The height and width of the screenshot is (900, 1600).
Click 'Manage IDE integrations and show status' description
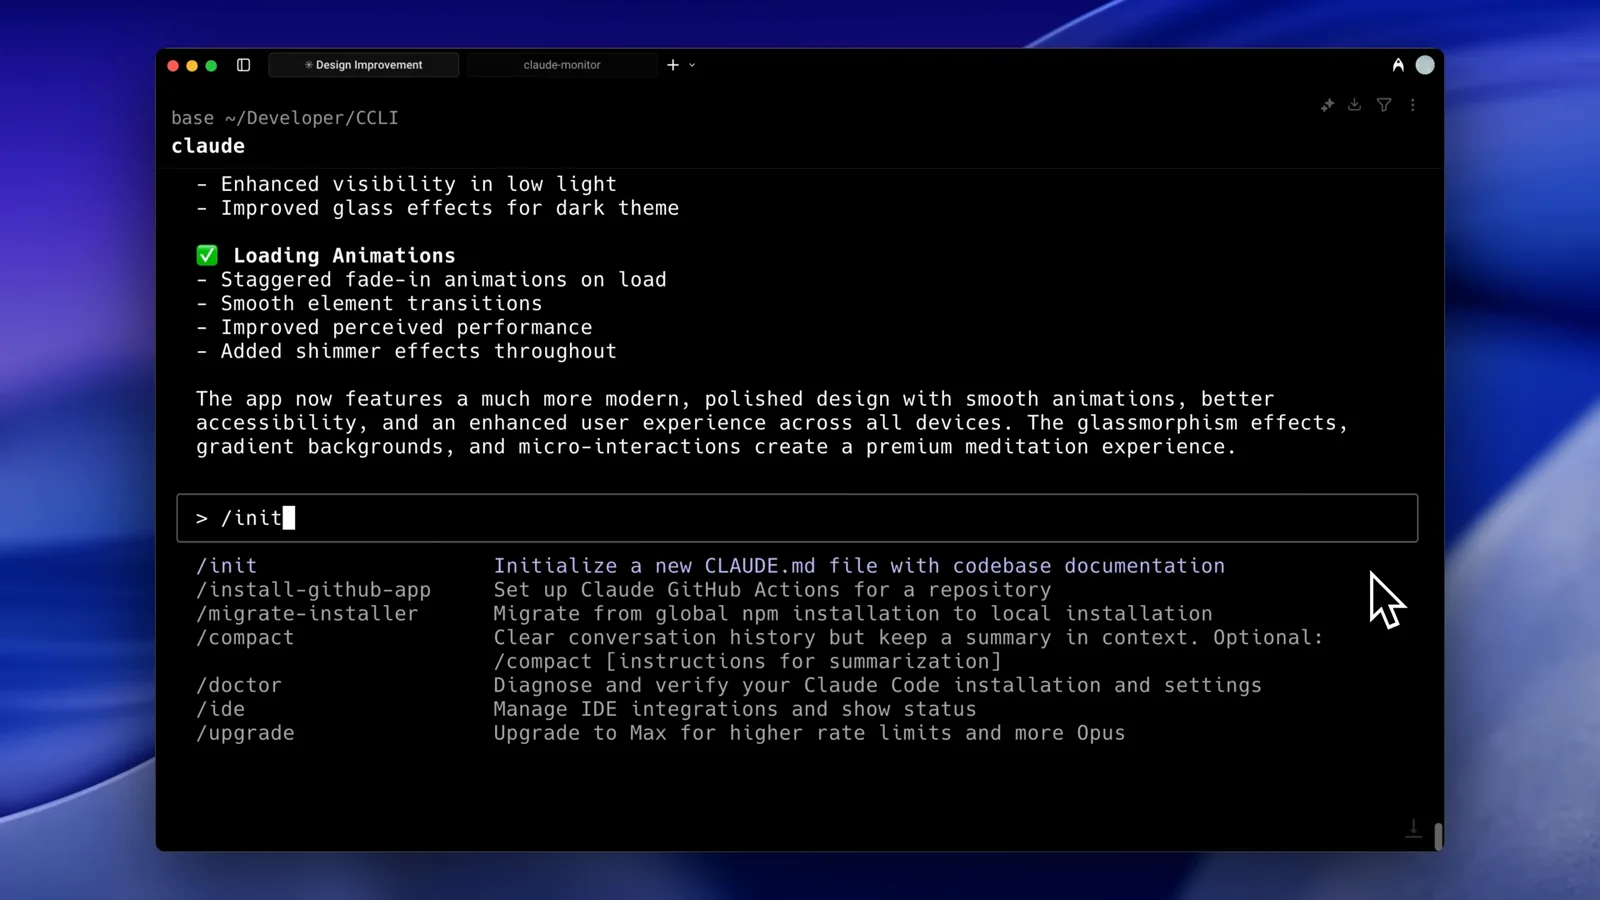click(735, 709)
